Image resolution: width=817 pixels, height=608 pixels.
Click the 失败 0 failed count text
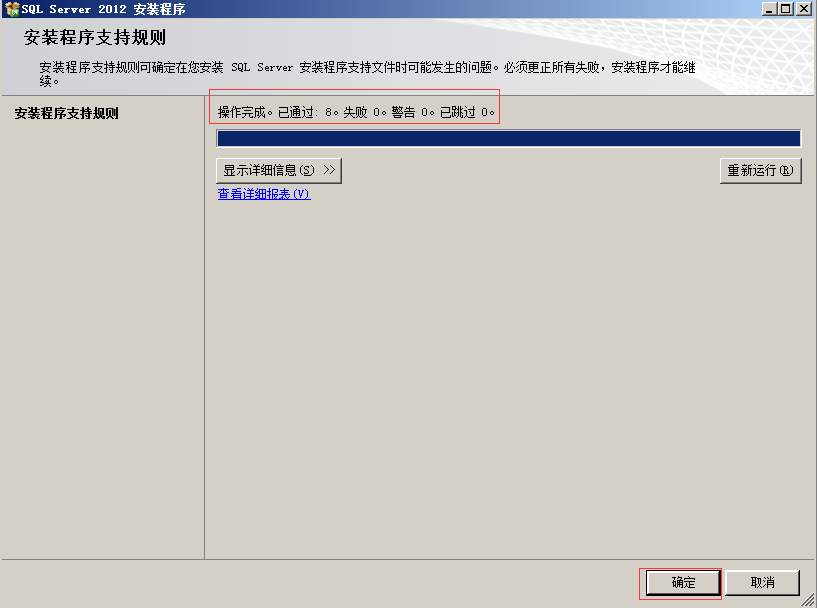click(x=364, y=113)
